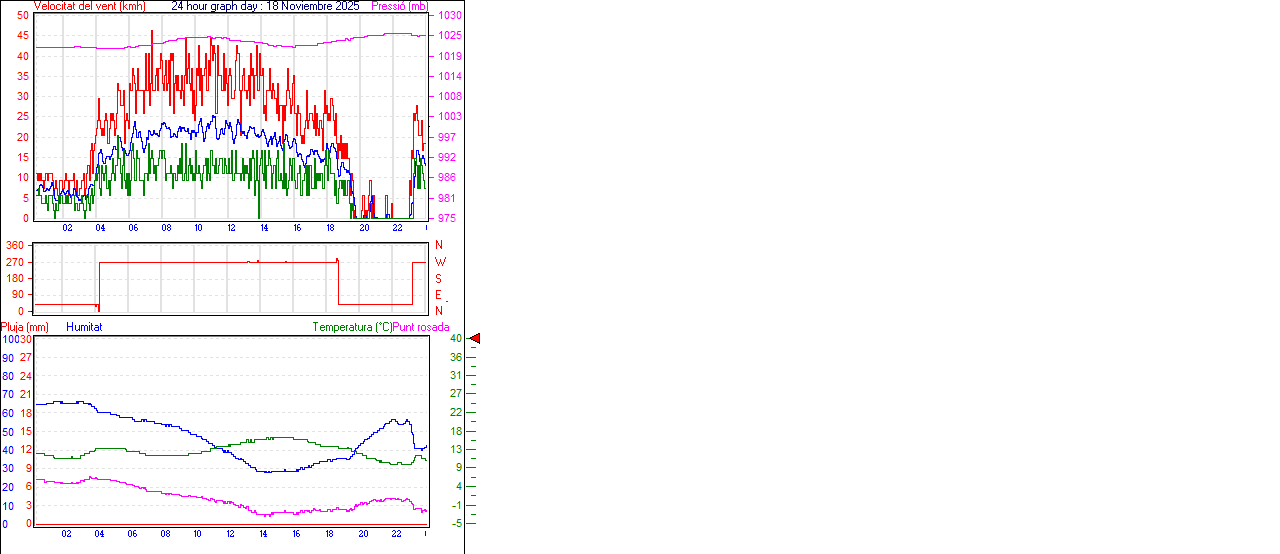Click the magenta "Punt rosada" legend label
The height and width of the screenshot is (554, 1280).
(421, 327)
